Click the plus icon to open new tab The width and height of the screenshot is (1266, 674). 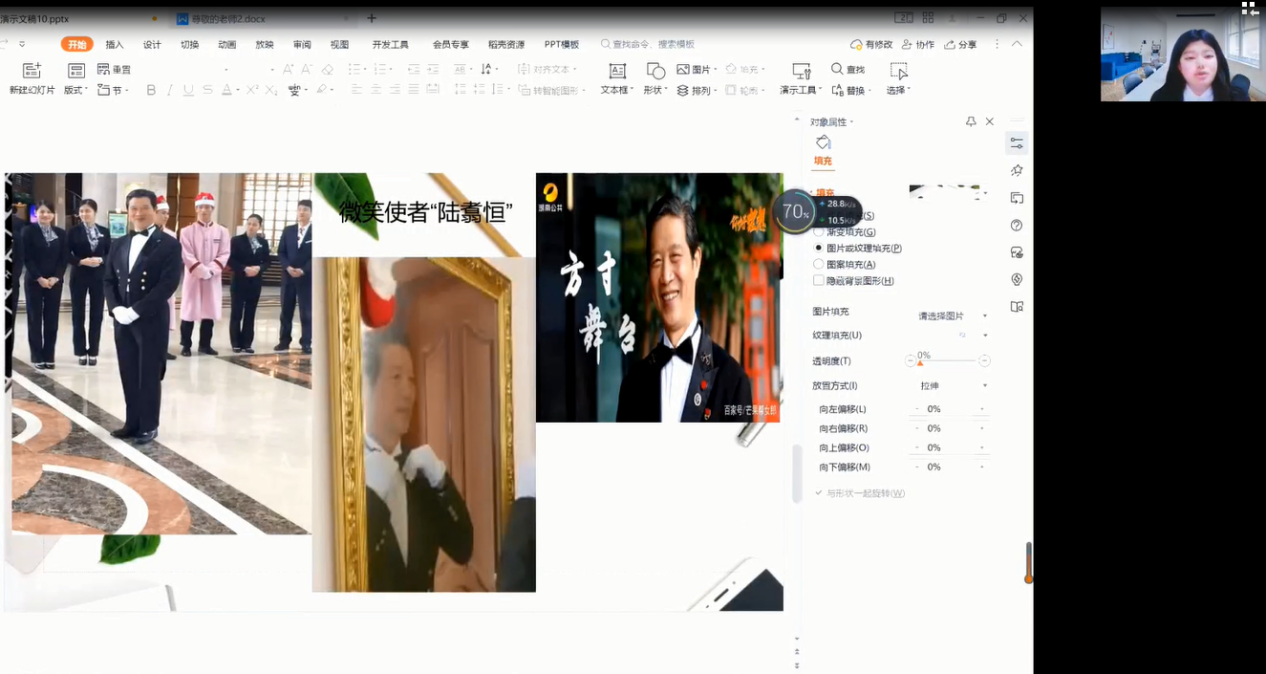tap(372, 18)
